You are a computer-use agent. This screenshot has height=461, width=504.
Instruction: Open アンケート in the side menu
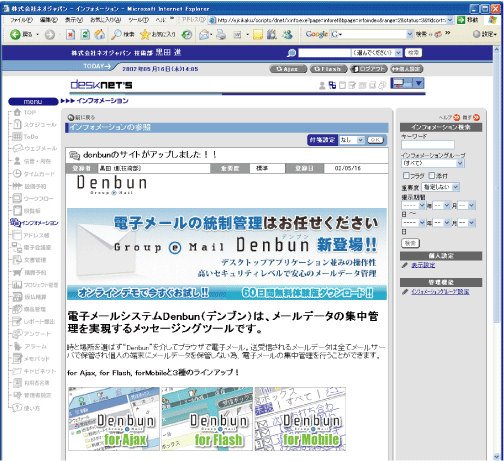(x=32, y=334)
